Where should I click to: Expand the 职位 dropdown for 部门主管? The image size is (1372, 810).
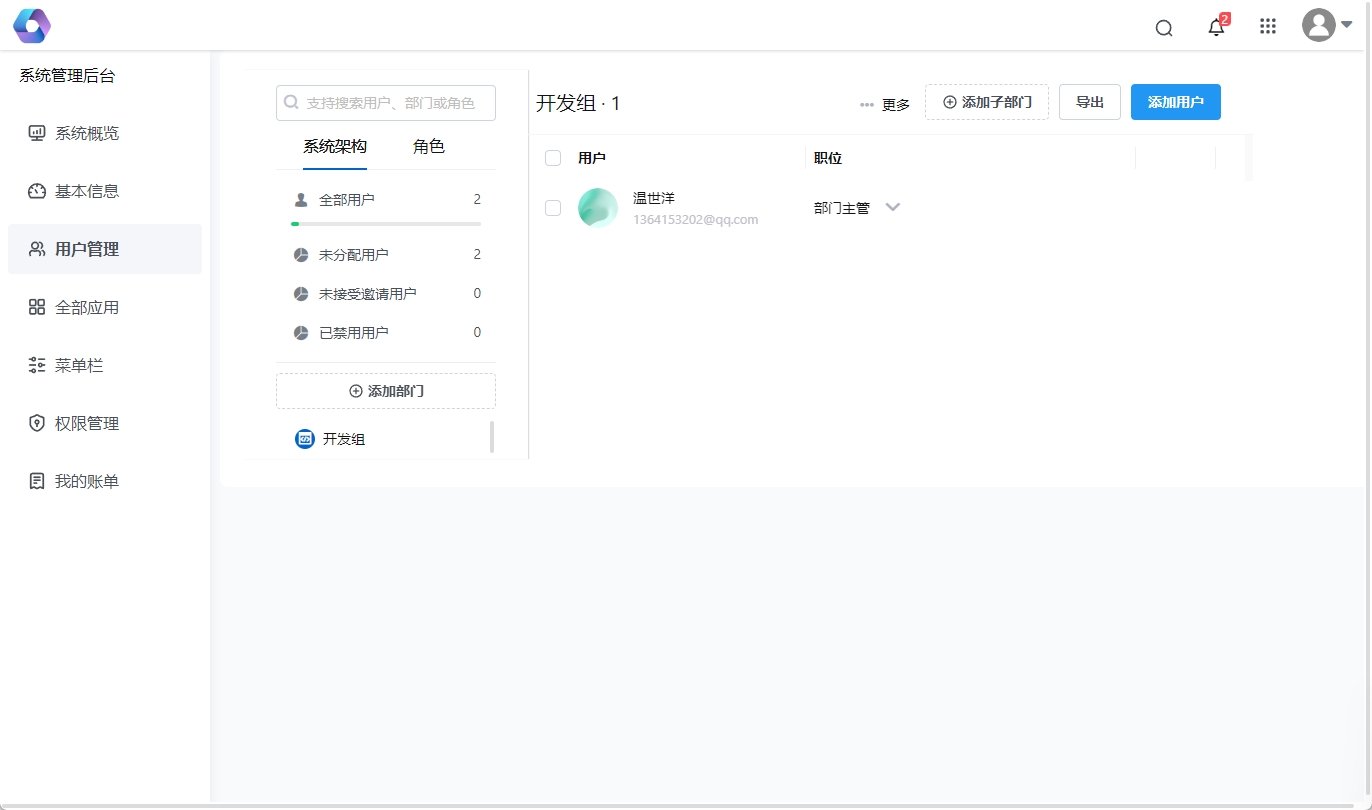click(x=892, y=207)
